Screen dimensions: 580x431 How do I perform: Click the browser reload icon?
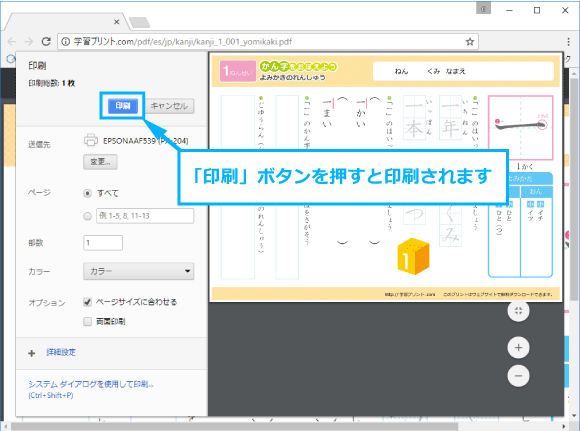46,41
